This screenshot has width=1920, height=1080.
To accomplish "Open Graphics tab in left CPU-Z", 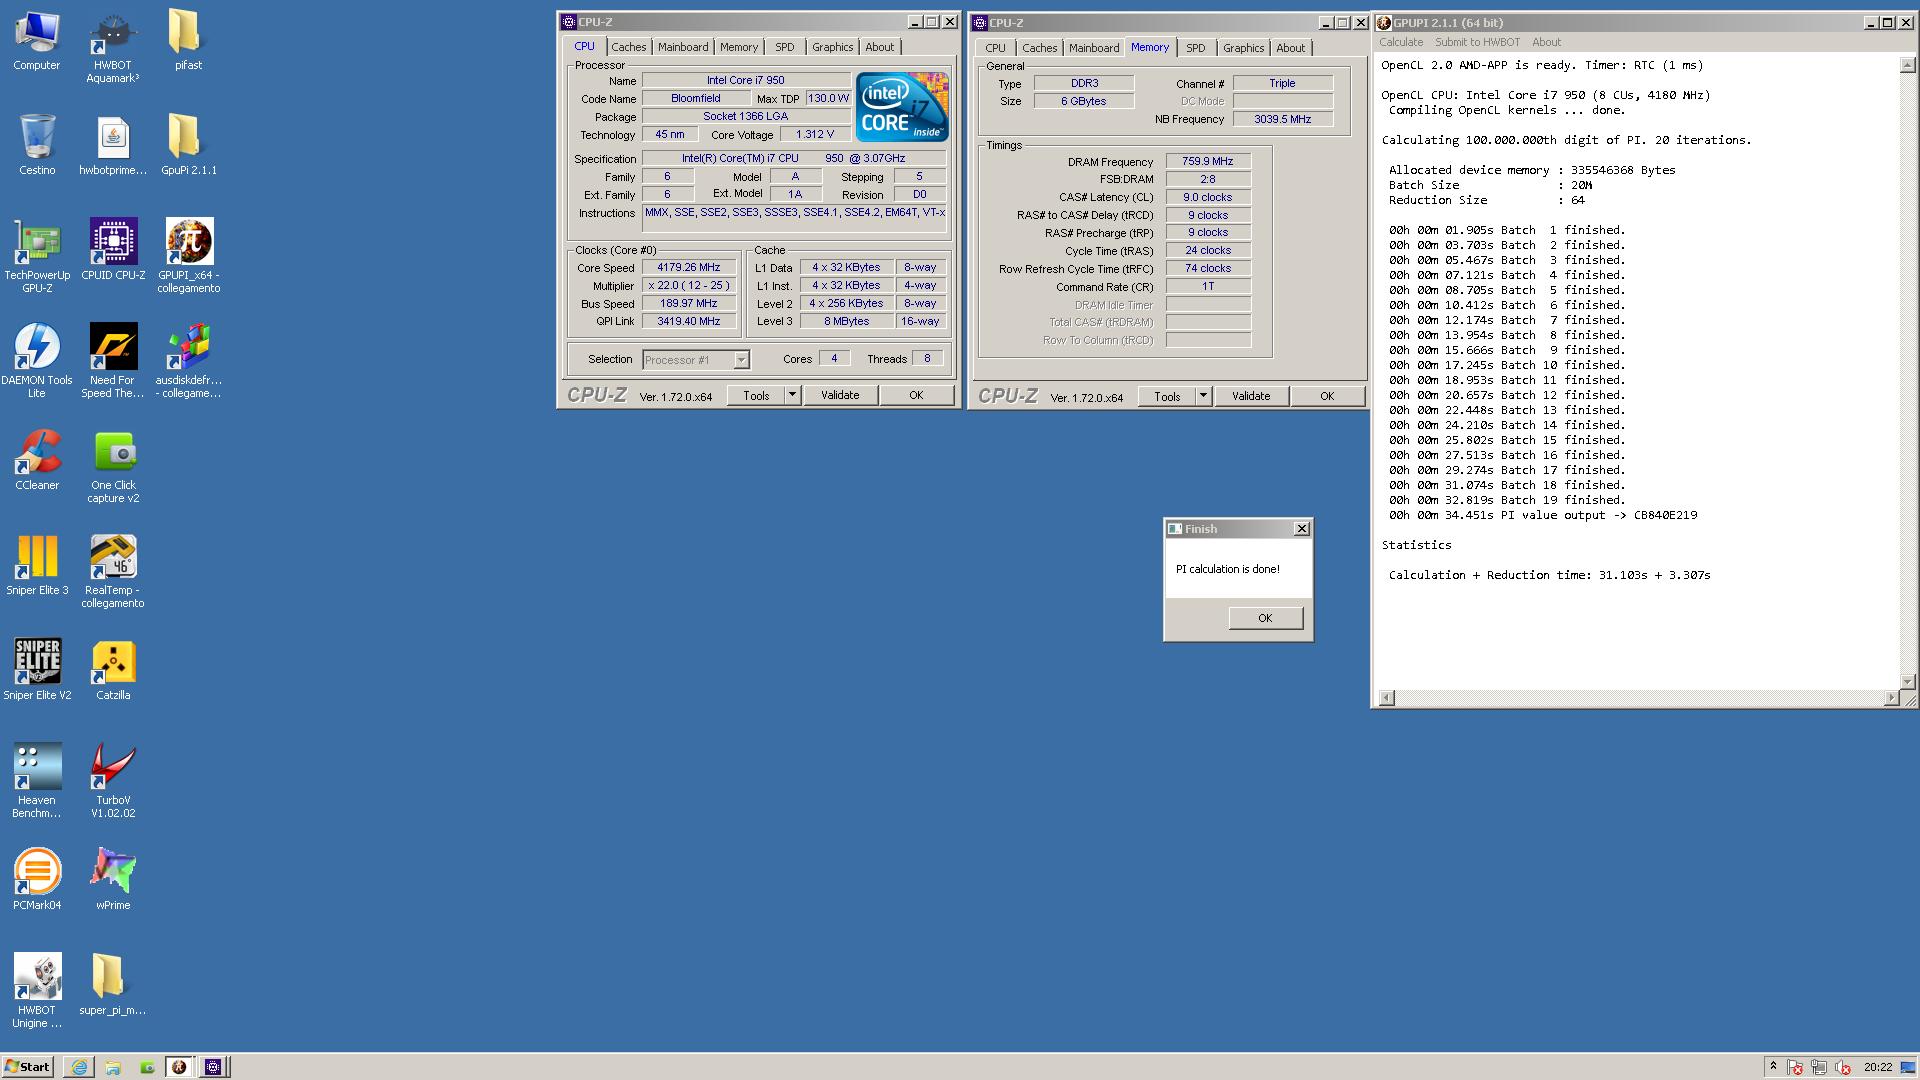I will [833, 47].
